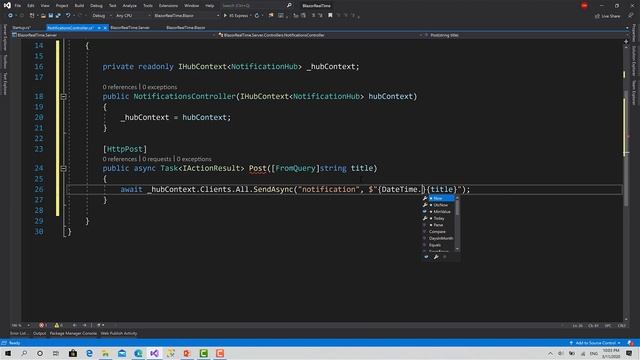This screenshot has height=360, width=640.
Task: Click the Navigate Backward toolbar icon
Action: click(10, 16)
